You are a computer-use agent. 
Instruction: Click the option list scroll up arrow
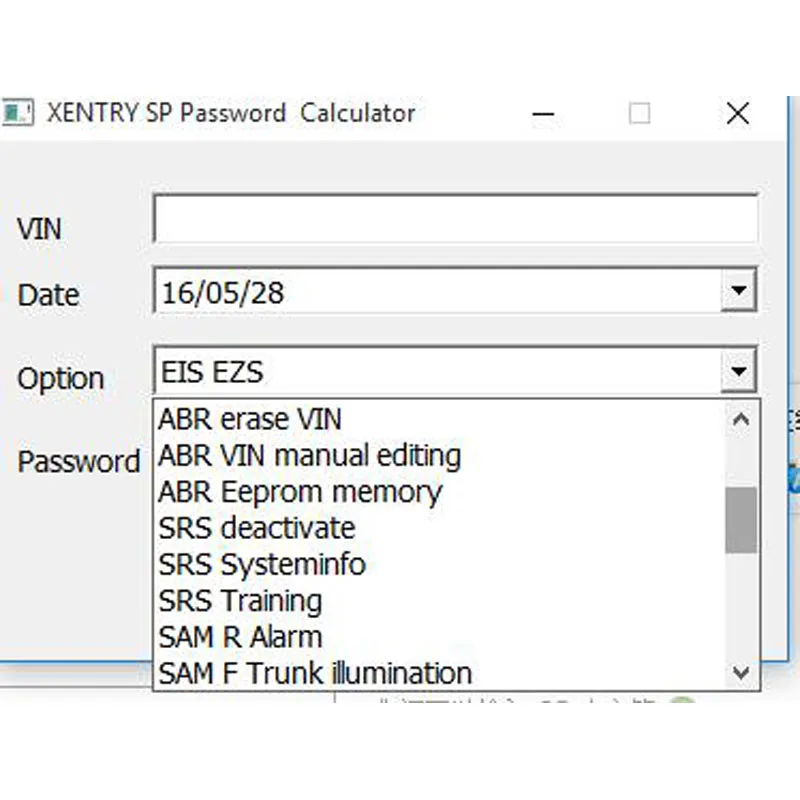point(741,419)
